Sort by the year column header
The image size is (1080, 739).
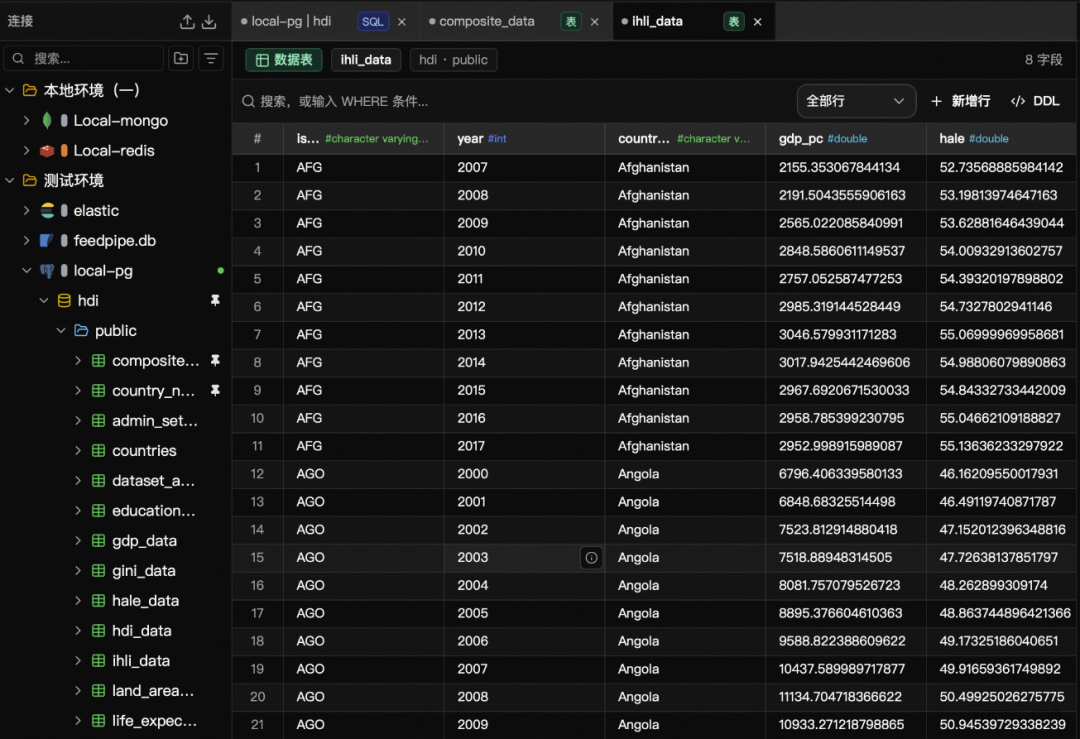click(525, 138)
